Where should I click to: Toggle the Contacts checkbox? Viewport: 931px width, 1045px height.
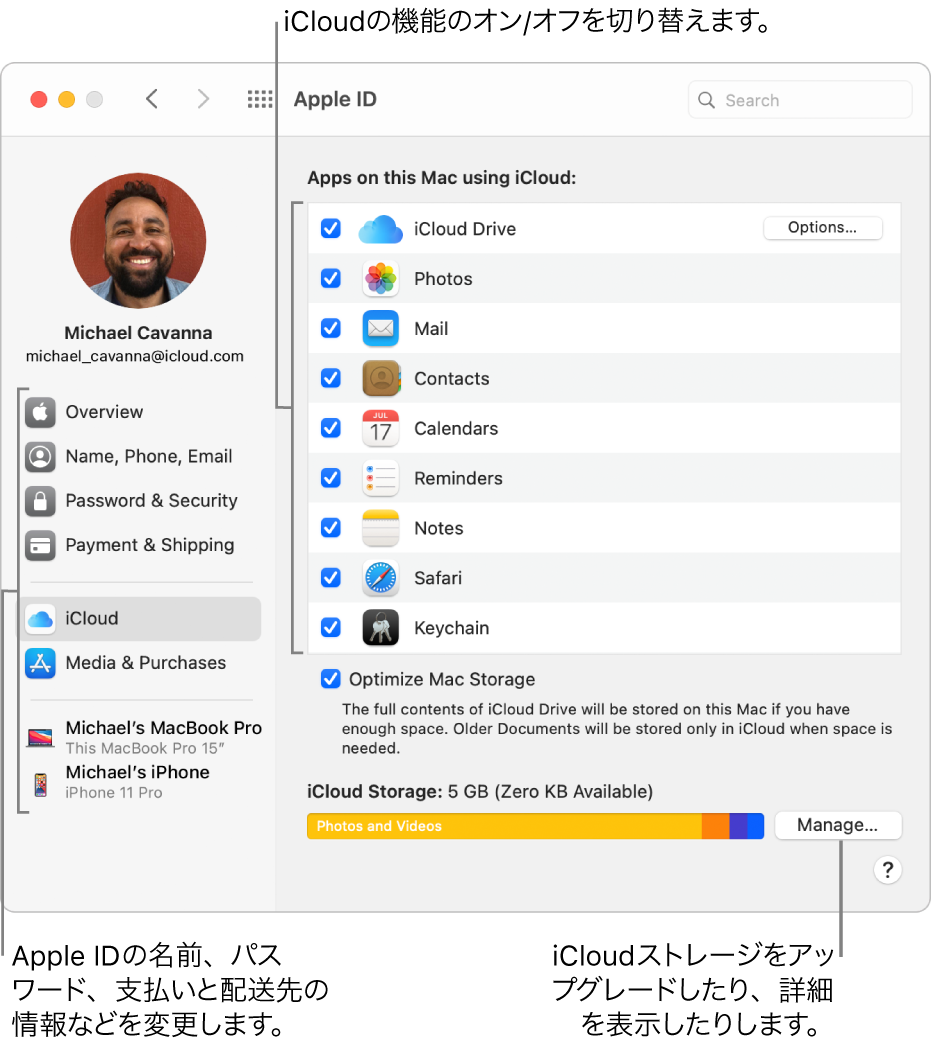(331, 378)
